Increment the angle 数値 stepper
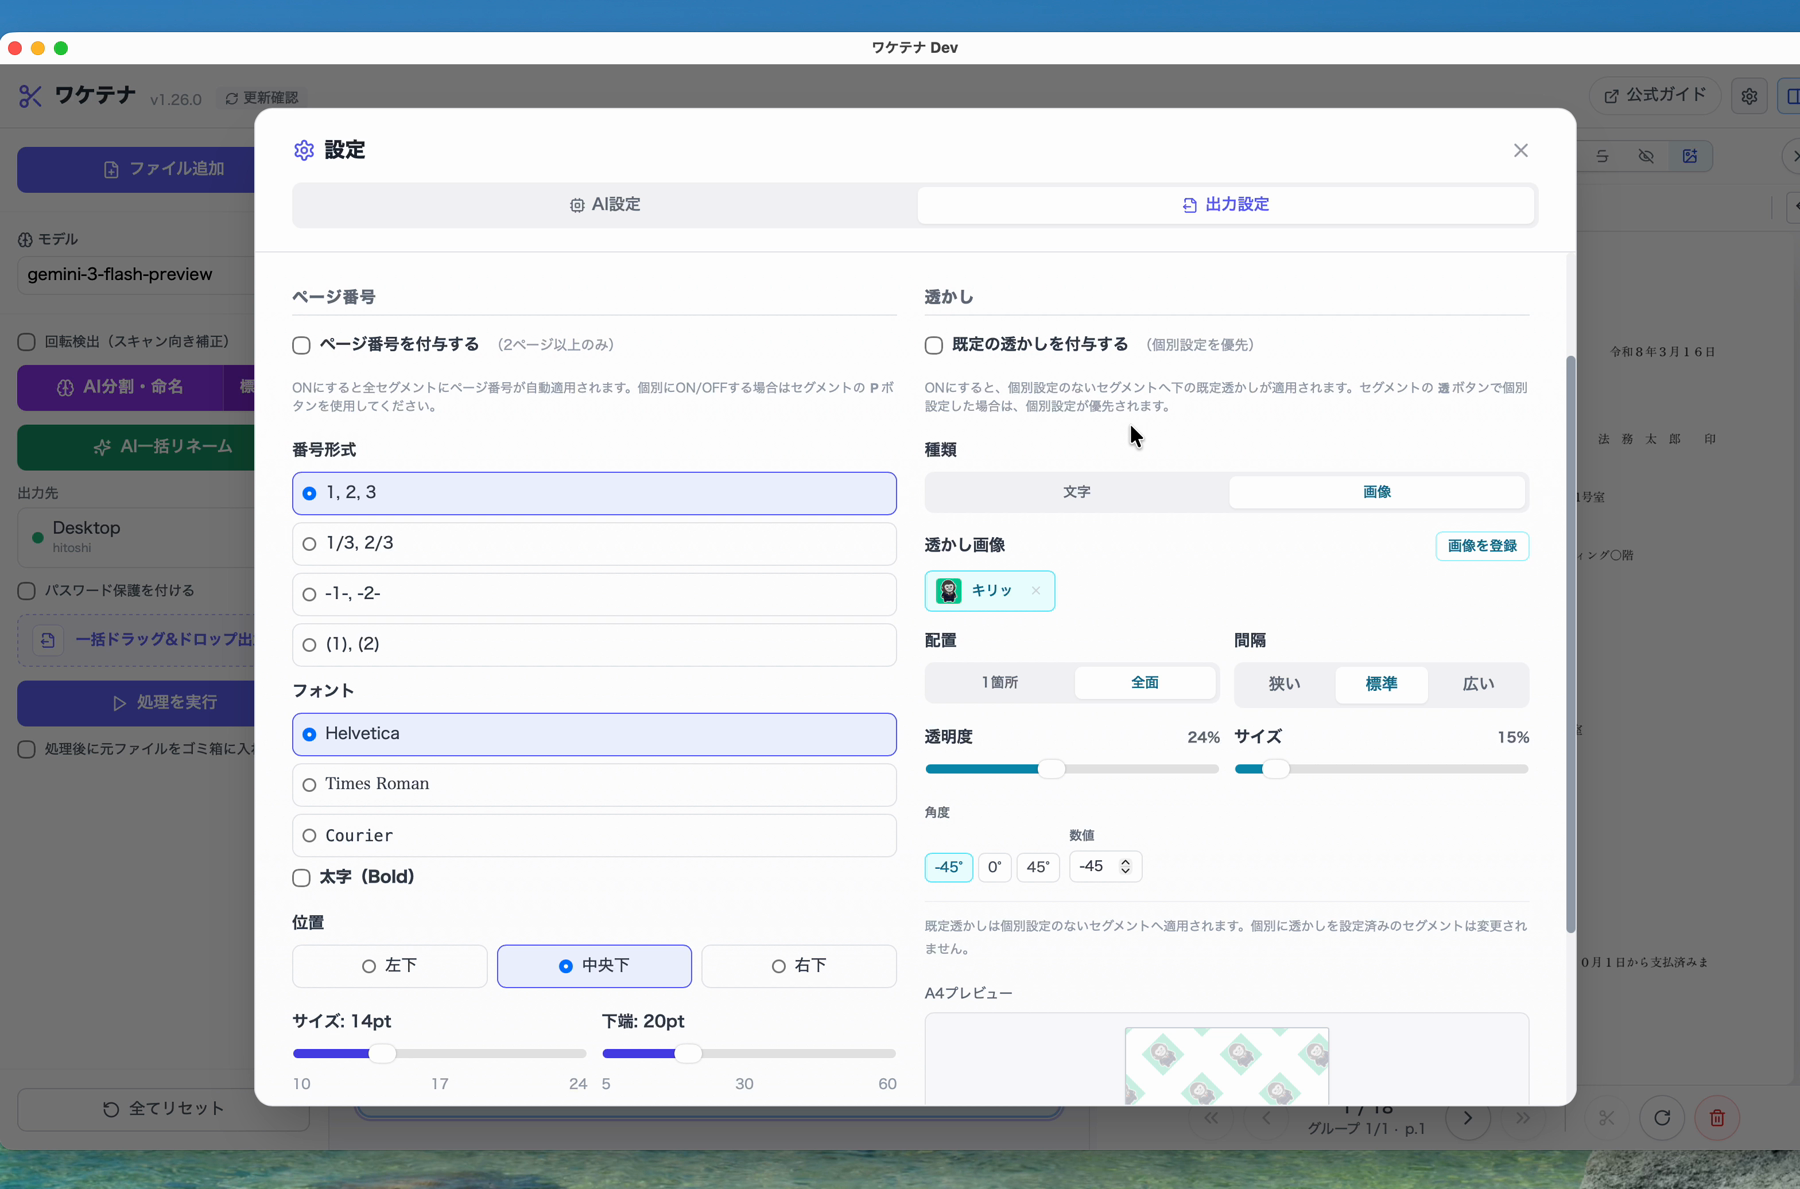Image resolution: width=1800 pixels, height=1189 pixels. point(1125,861)
